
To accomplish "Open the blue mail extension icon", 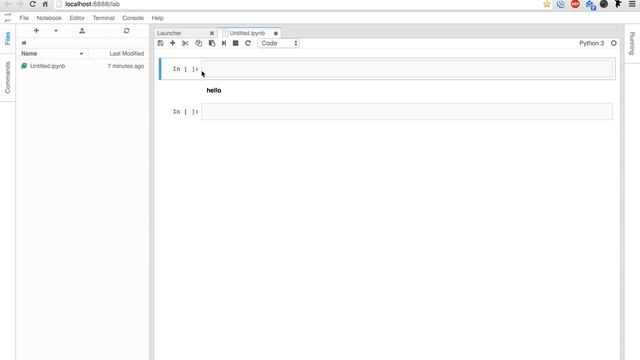I will click(590, 5).
